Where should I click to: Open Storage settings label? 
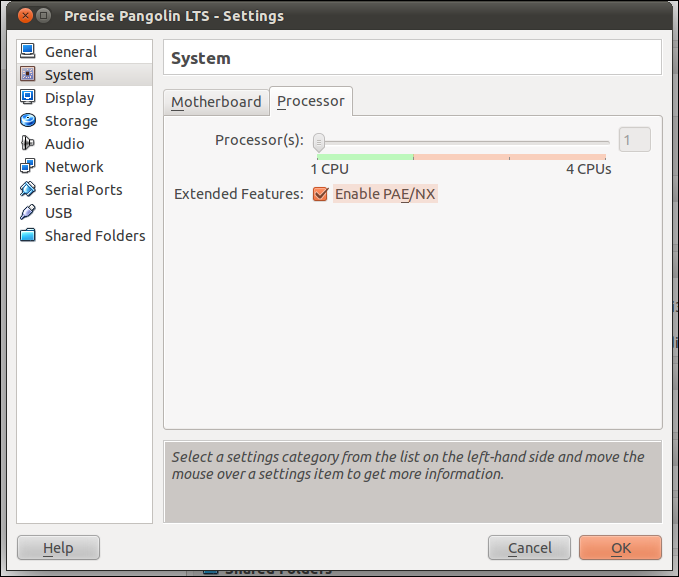coord(71,121)
